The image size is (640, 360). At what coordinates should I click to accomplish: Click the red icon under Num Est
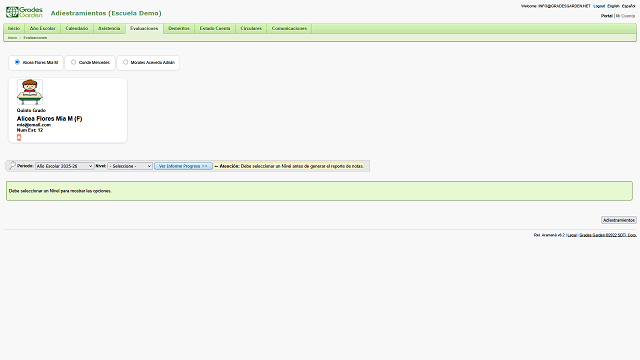coord(19,138)
